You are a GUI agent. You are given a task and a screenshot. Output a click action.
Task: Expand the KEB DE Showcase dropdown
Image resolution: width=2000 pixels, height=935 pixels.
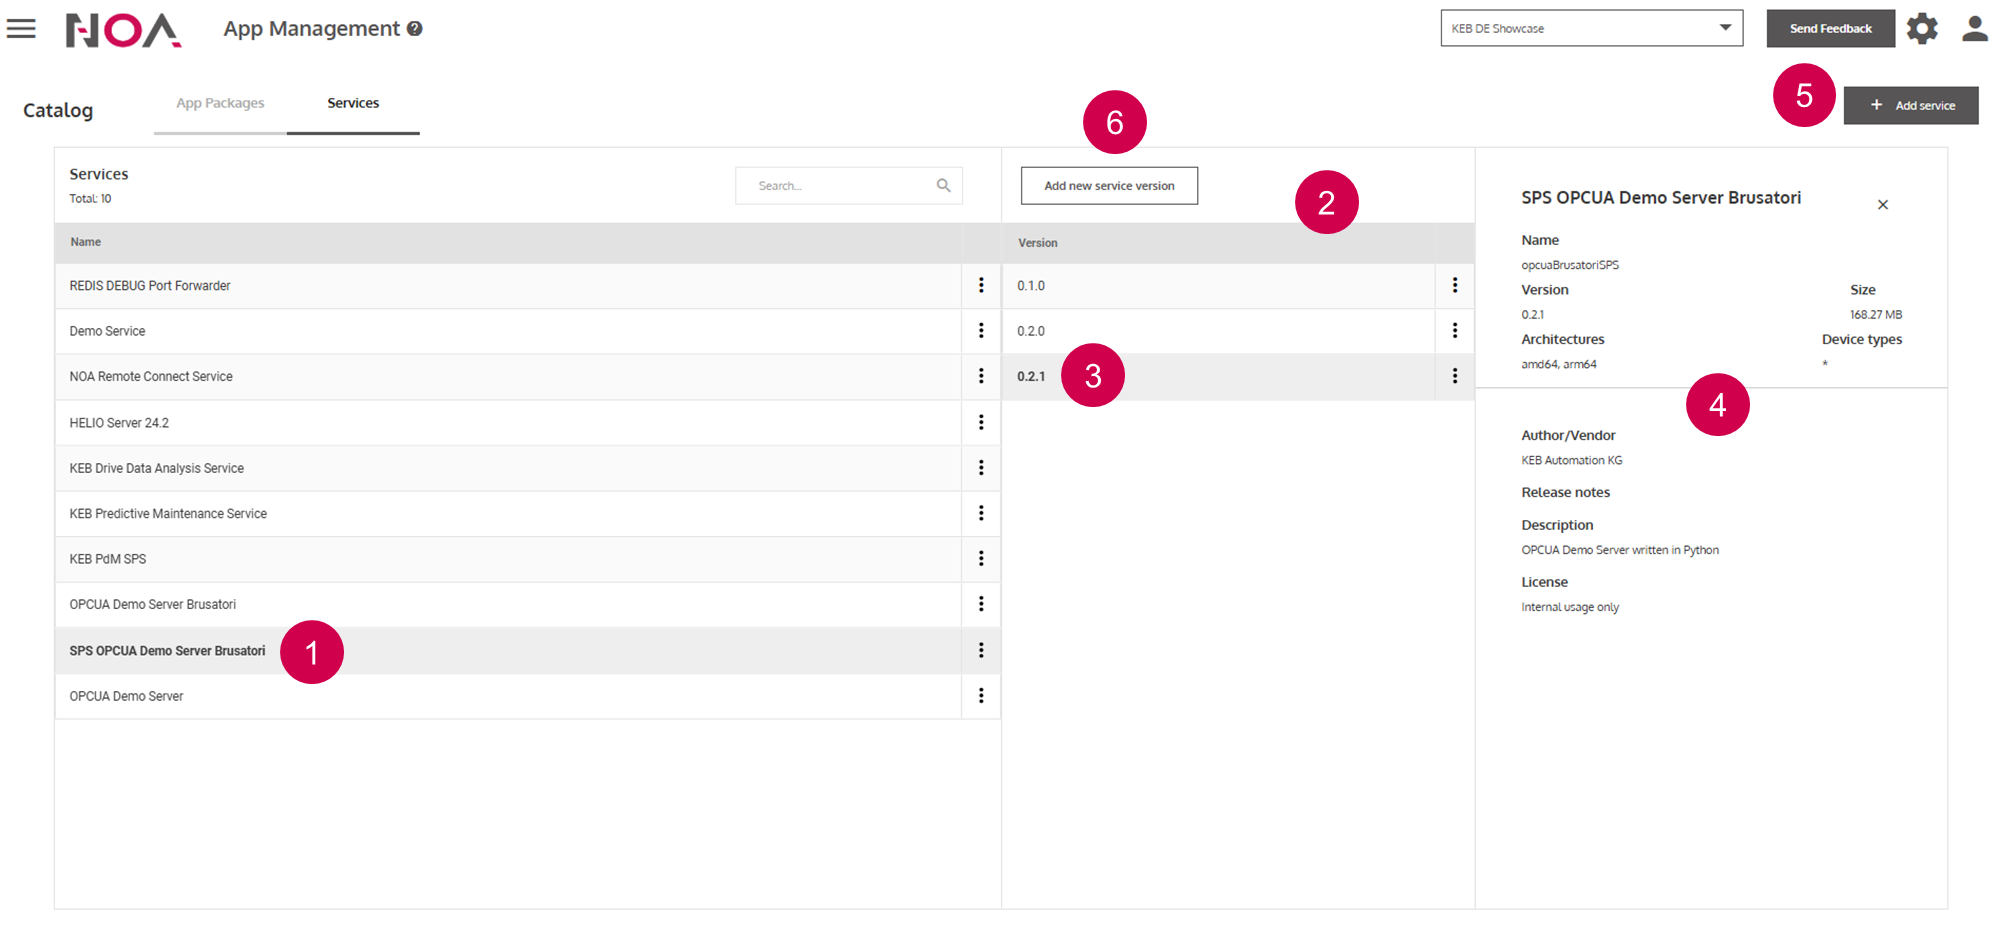tap(1724, 28)
